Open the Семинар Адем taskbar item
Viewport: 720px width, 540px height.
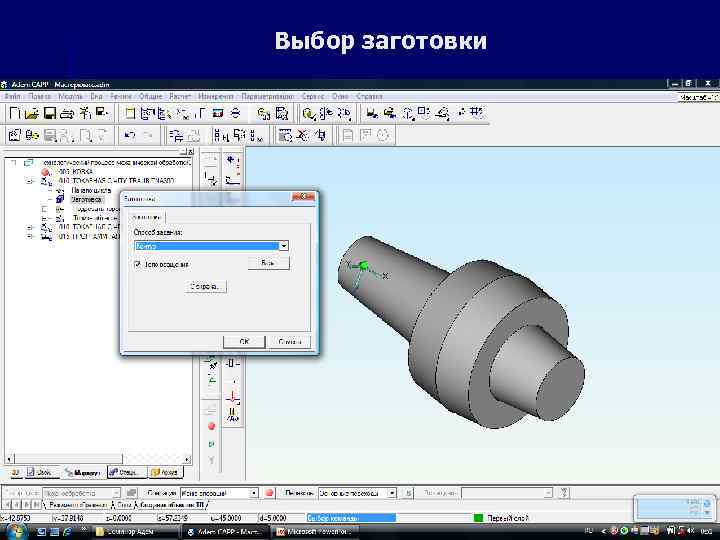(x=135, y=532)
